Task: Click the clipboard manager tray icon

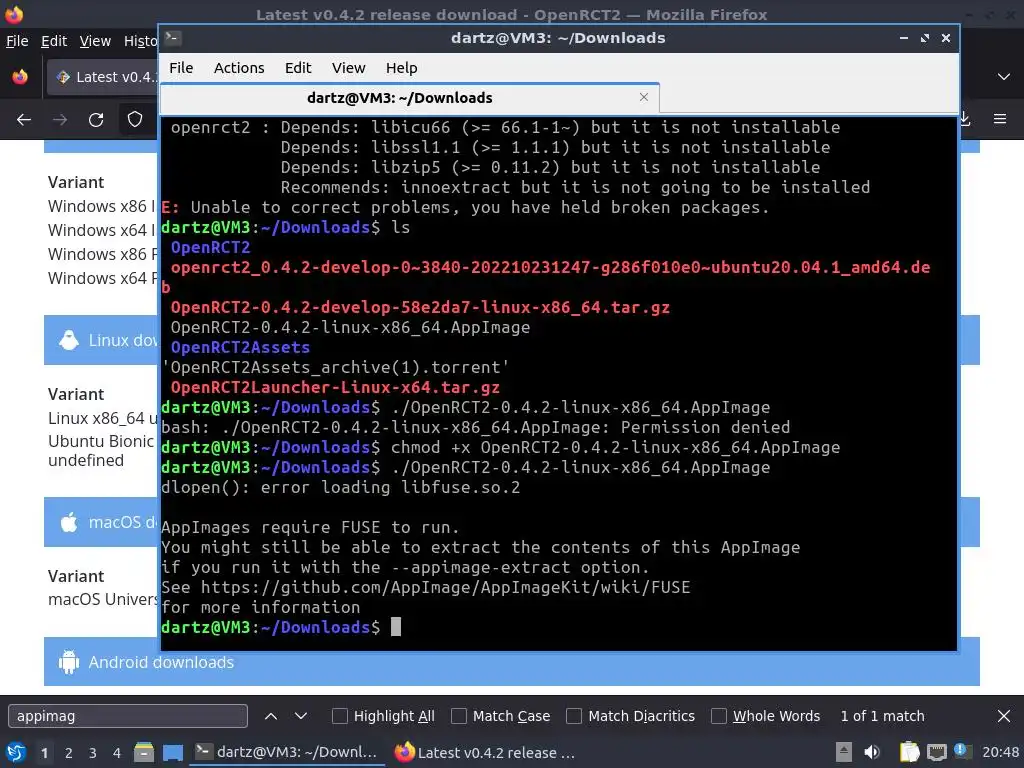Action: tap(909, 752)
